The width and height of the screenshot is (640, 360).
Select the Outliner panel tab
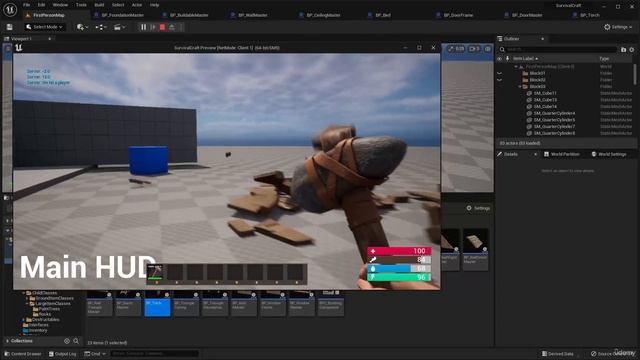(x=511, y=39)
